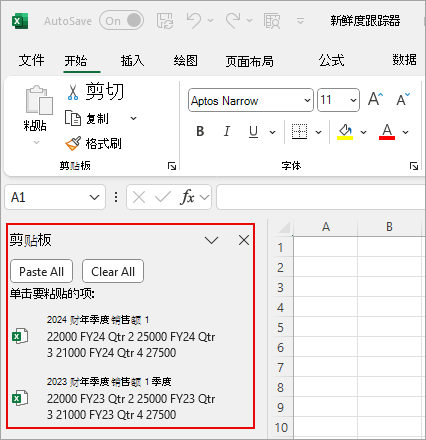Viewport: 426px width, 440px height.
Task: Click Decrease Font Size icon
Action: click(403, 99)
